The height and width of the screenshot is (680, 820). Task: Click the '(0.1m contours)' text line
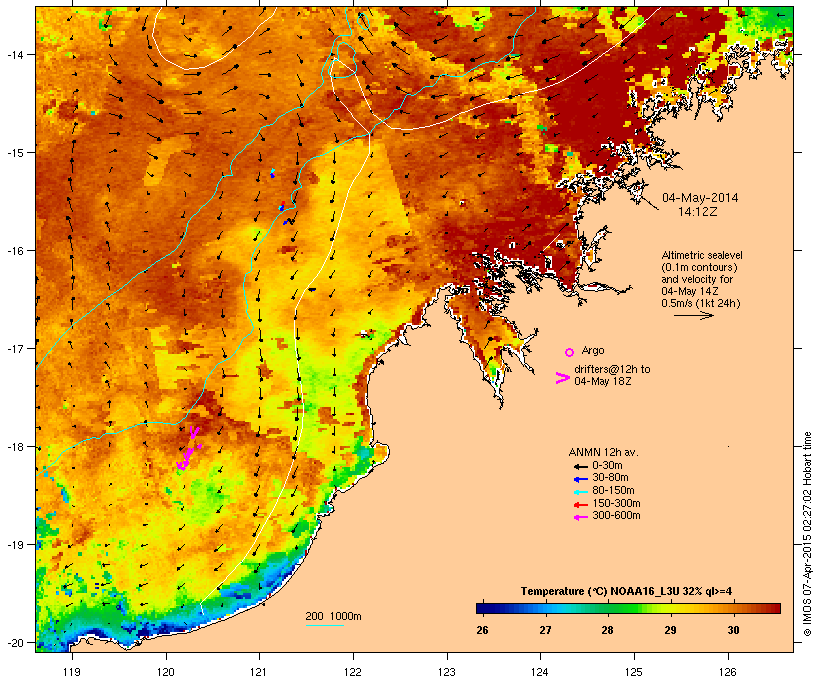click(x=699, y=267)
